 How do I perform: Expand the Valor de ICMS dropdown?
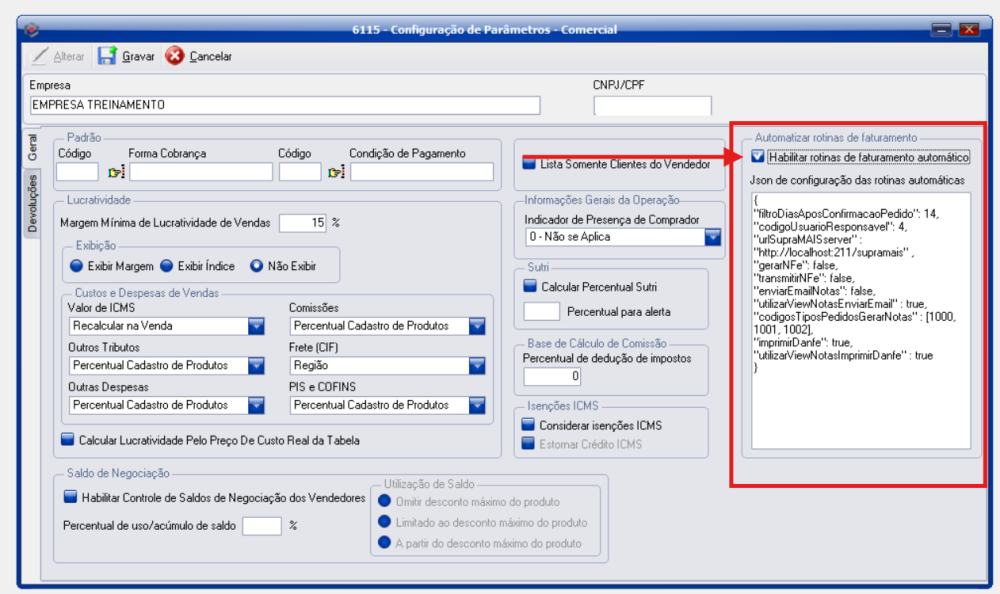click(x=256, y=326)
